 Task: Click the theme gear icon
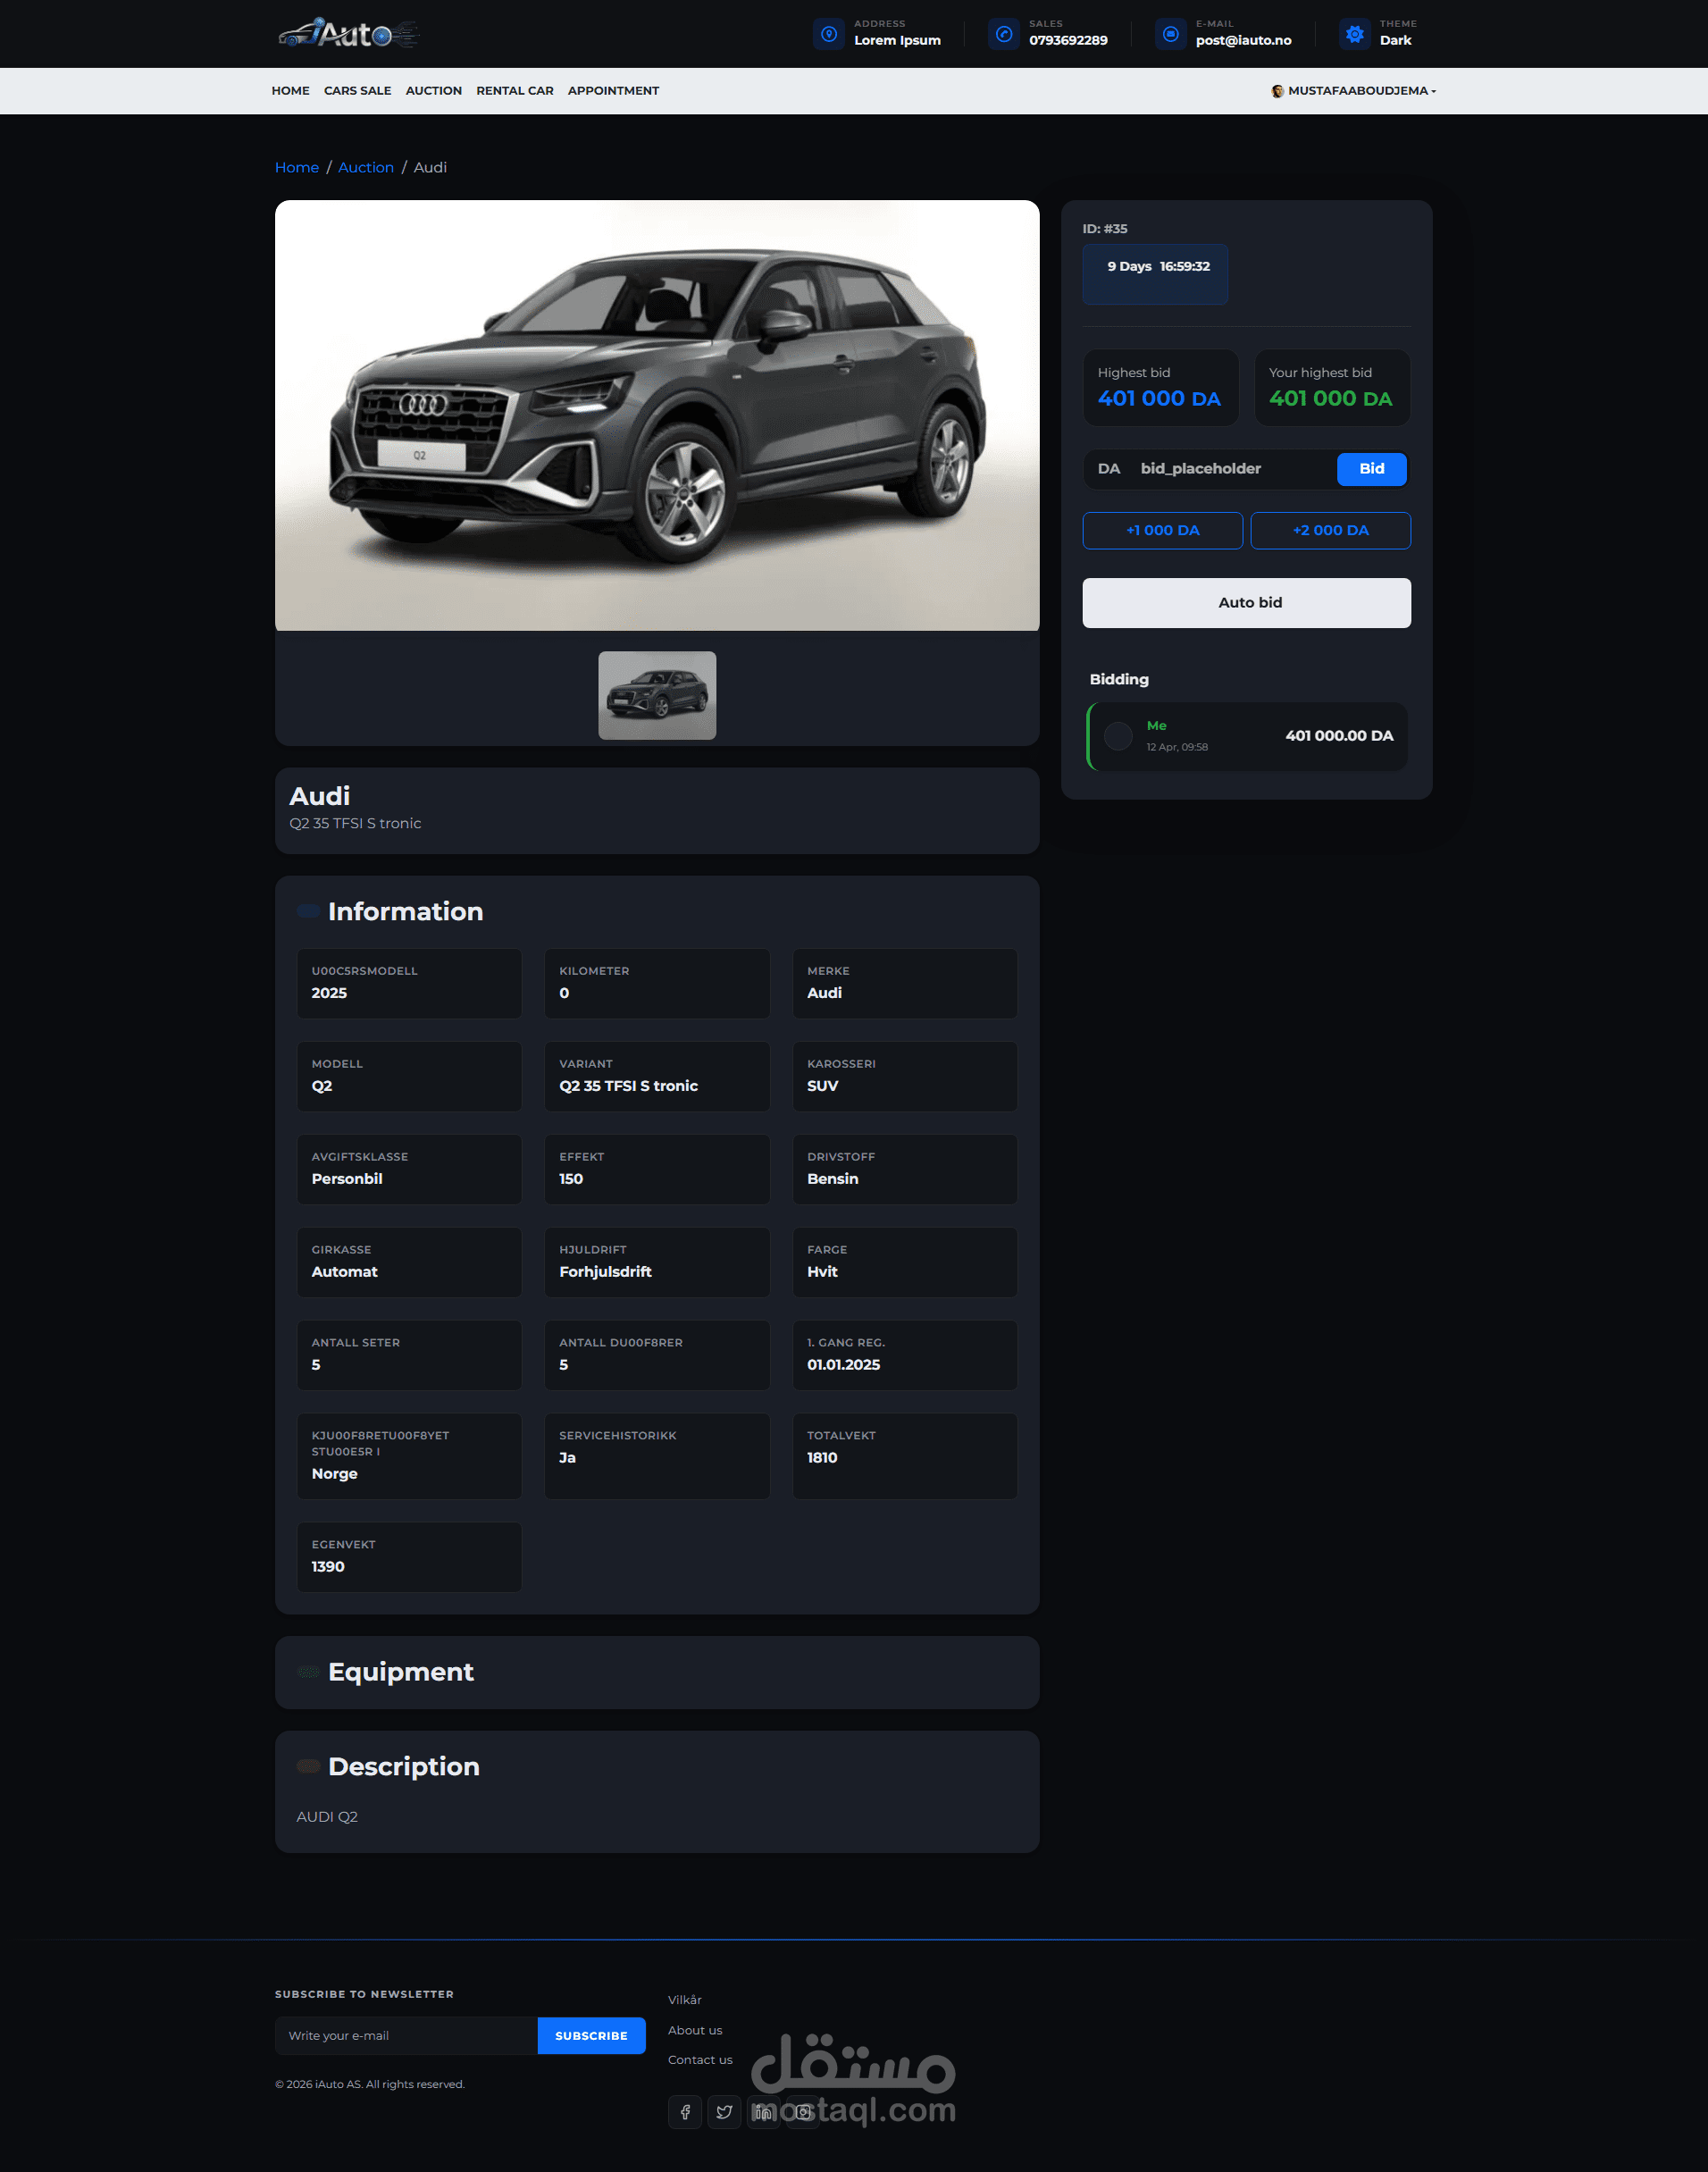click(1355, 34)
